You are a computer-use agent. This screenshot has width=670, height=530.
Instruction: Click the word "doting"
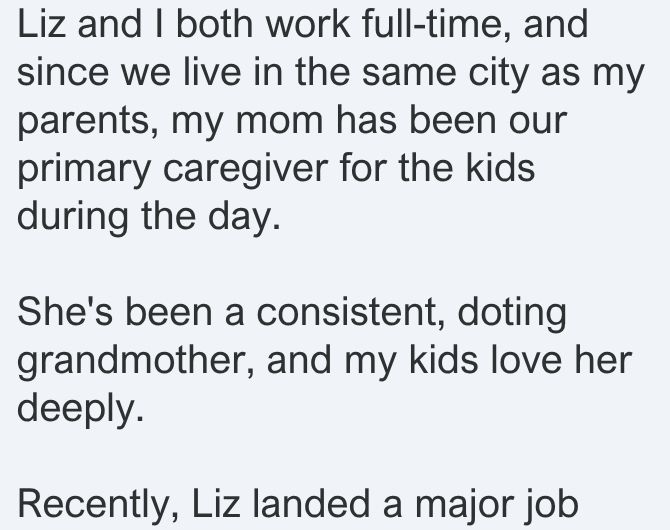[512, 315]
